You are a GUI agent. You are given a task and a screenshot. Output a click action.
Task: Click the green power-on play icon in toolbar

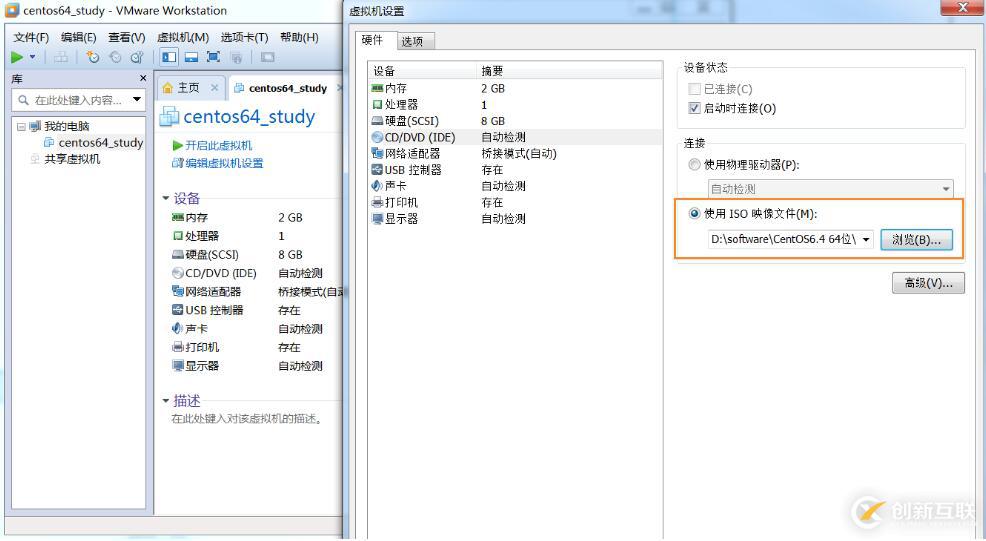click(x=17, y=57)
